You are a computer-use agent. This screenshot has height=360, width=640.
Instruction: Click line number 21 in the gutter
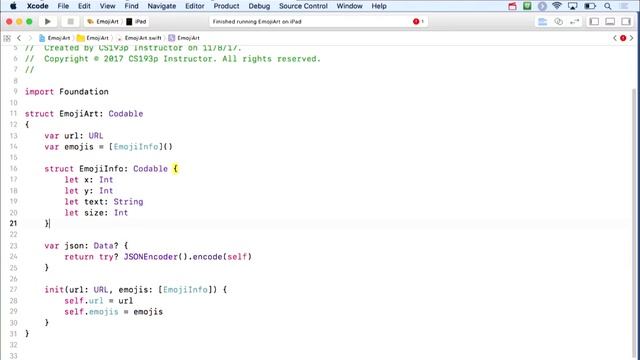point(13,223)
